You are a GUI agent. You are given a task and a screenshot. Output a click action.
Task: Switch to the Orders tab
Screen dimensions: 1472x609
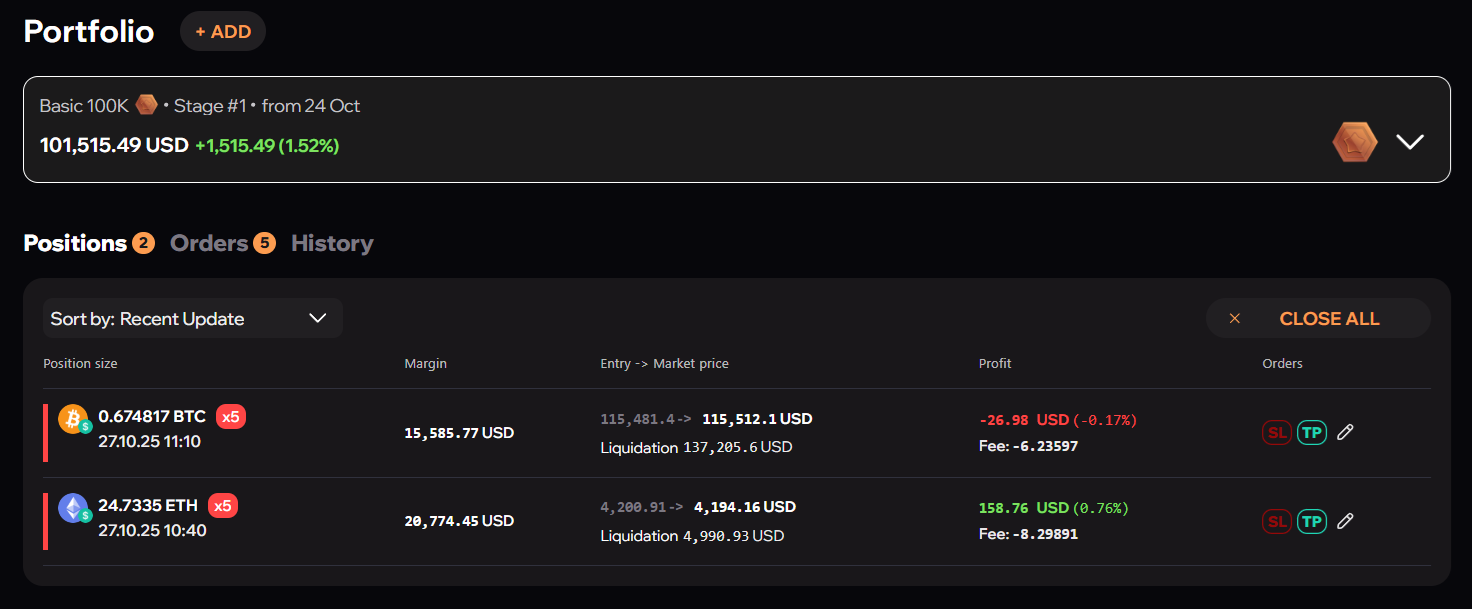tap(209, 243)
